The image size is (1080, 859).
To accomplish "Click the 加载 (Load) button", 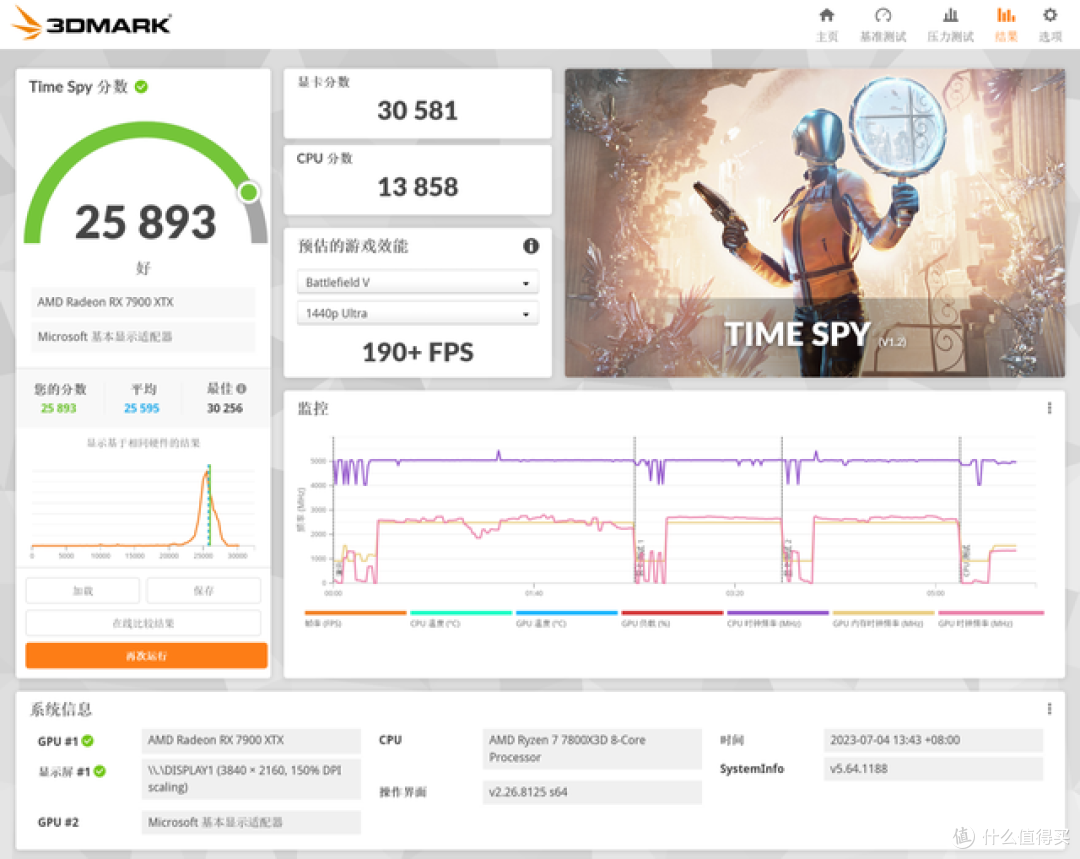I will coord(83,591).
